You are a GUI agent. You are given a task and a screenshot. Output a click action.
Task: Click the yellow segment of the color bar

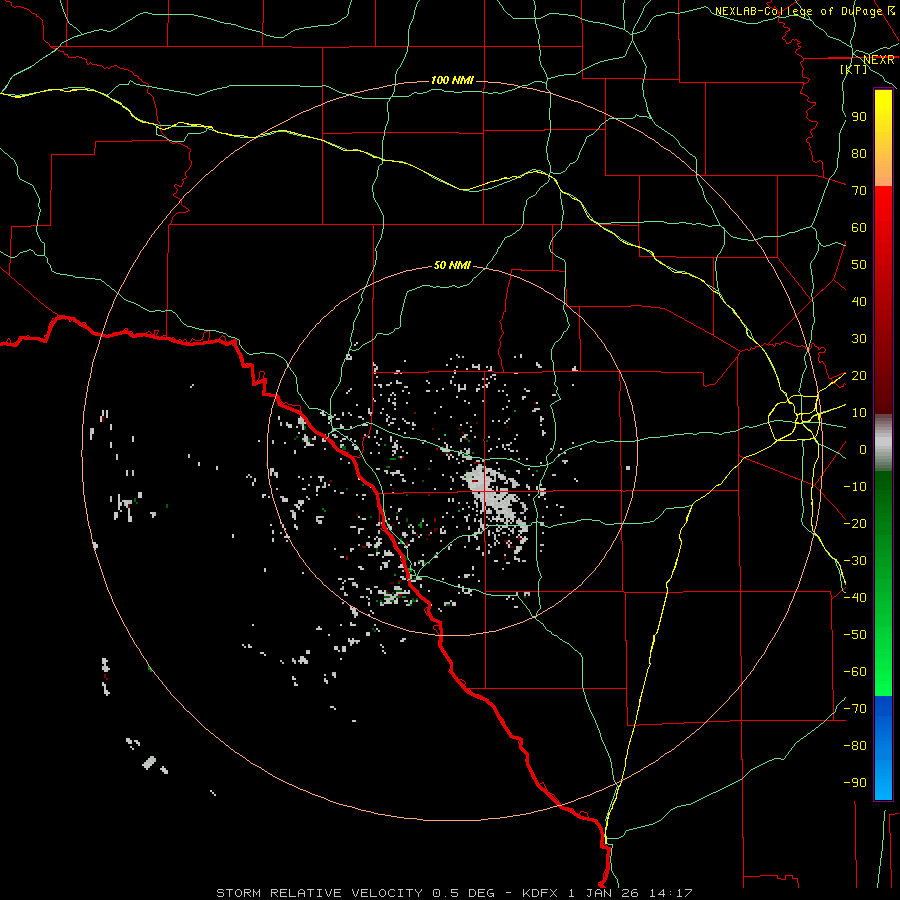tap(883, 112)
